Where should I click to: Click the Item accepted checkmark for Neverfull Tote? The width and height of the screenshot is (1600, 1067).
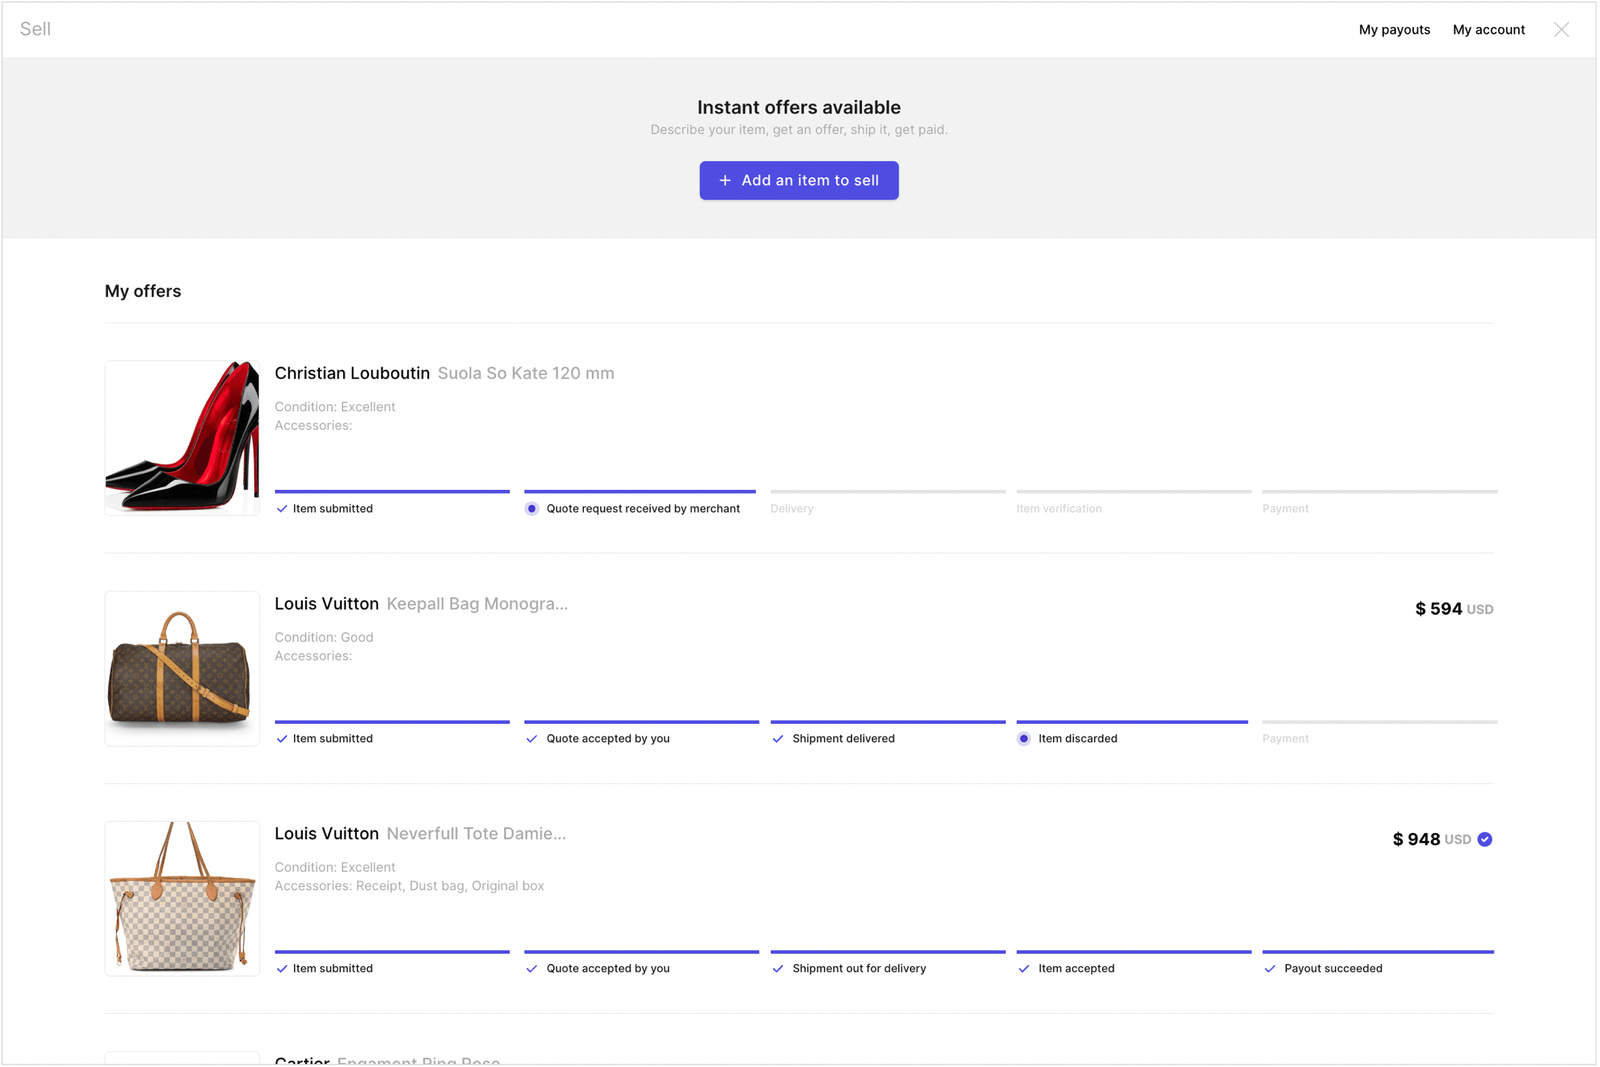click(x=1024, y=968)
